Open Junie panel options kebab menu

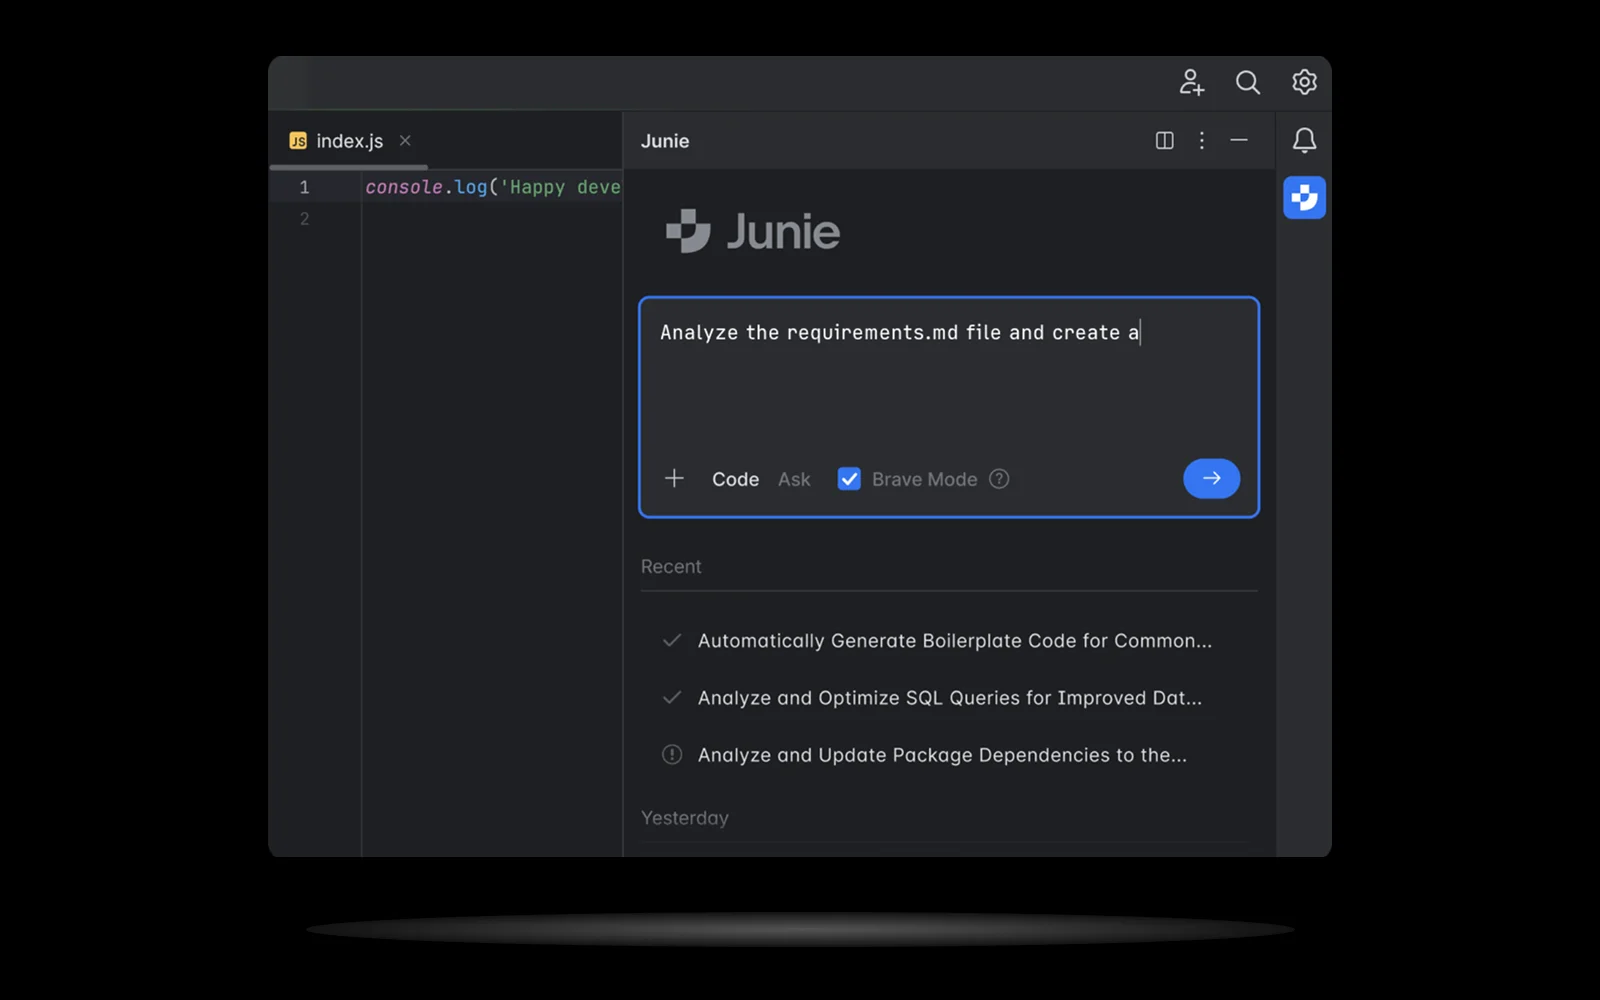(x=1202, y=141)
